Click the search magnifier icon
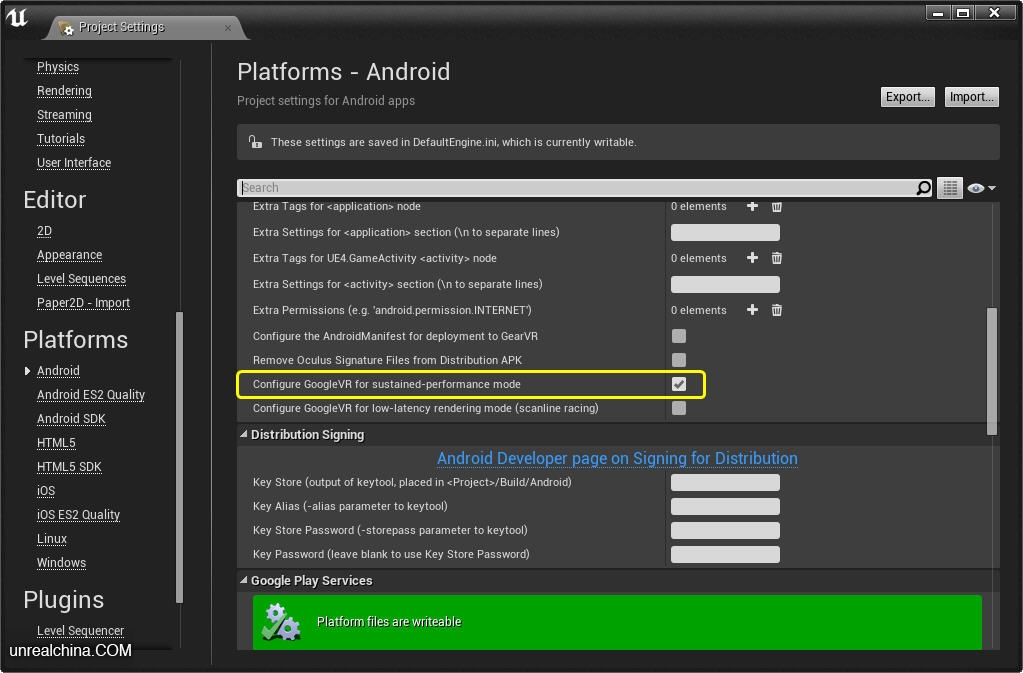The width and height of the screenshot is (1023, 673). click(x=923, y=188)
